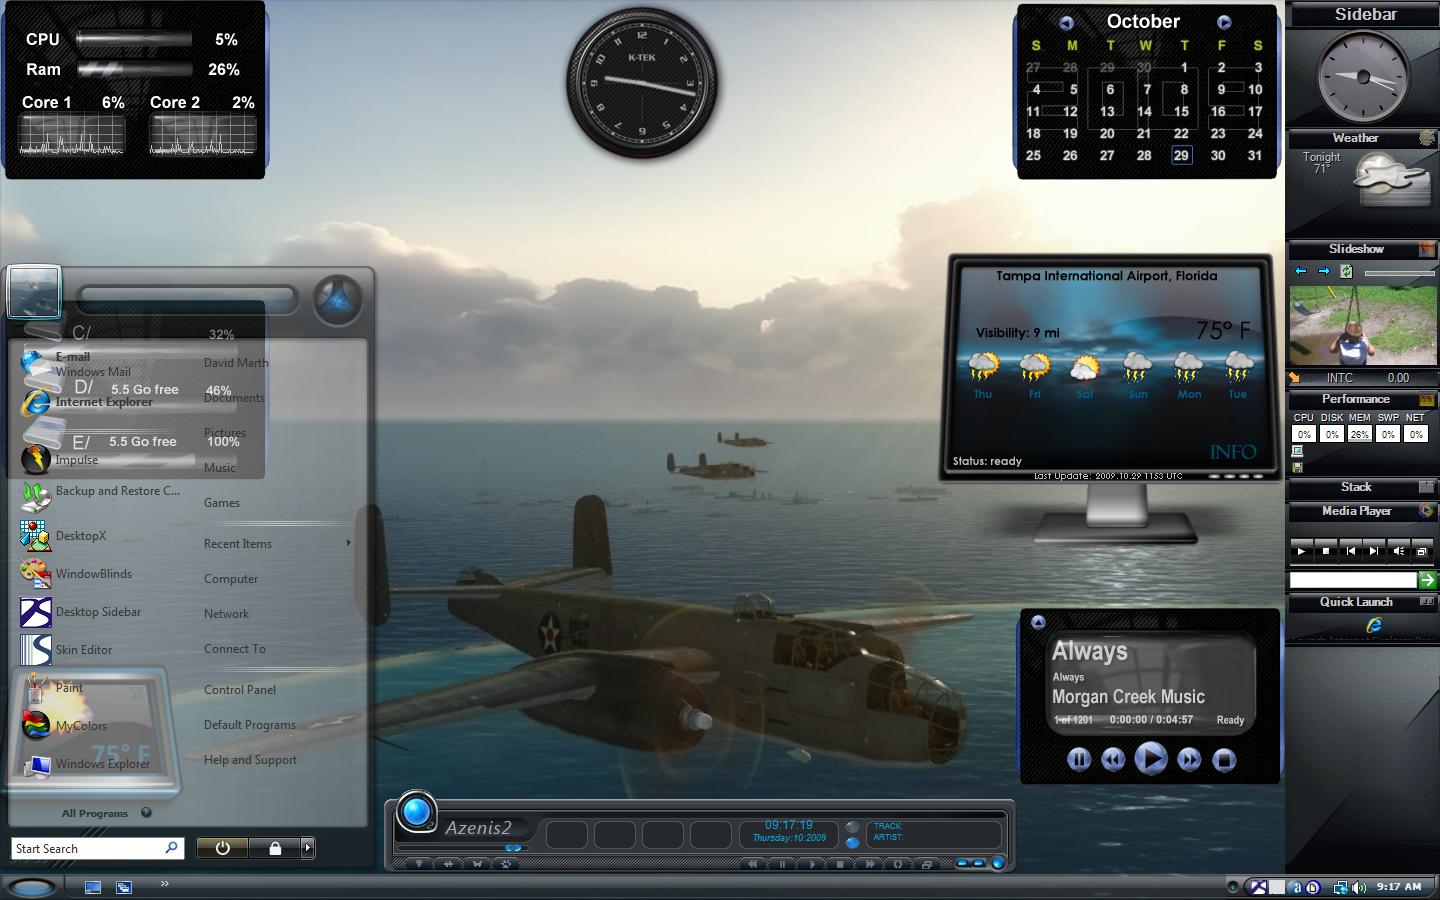Mute sound in sidebar Media Player panel
Image resolution: width=1440 pixels, height=900 pixels.
[1398, 551]
